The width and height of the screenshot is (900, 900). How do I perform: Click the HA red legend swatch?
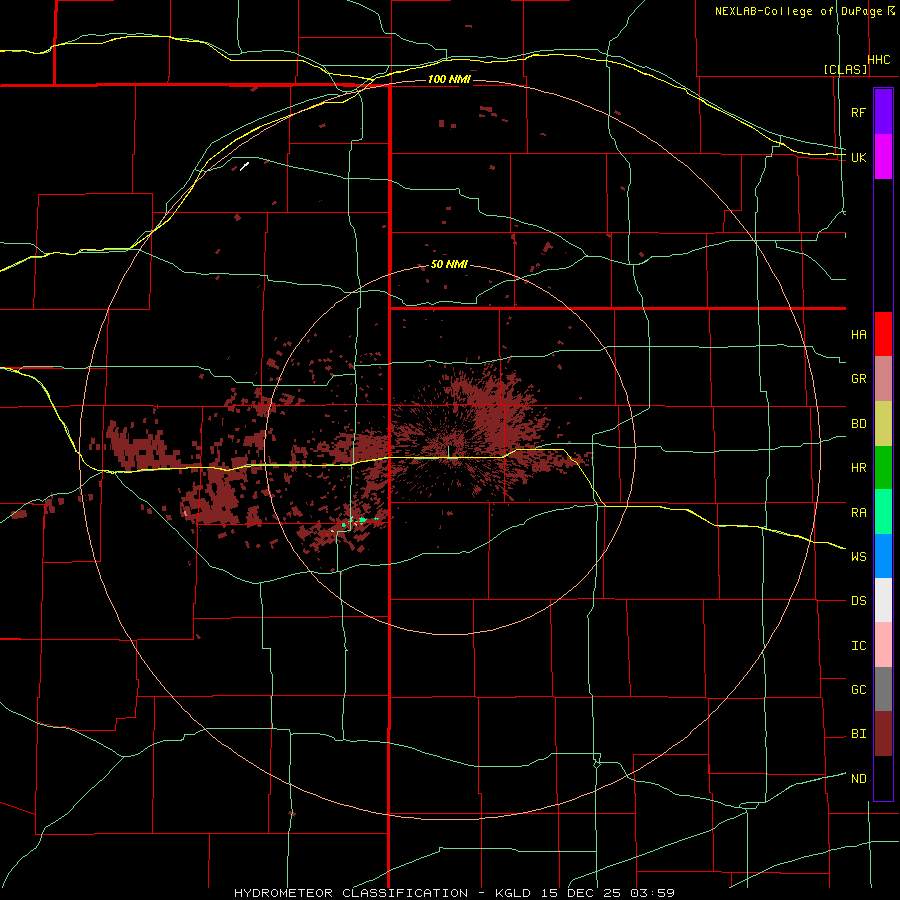tap(883, 334)
